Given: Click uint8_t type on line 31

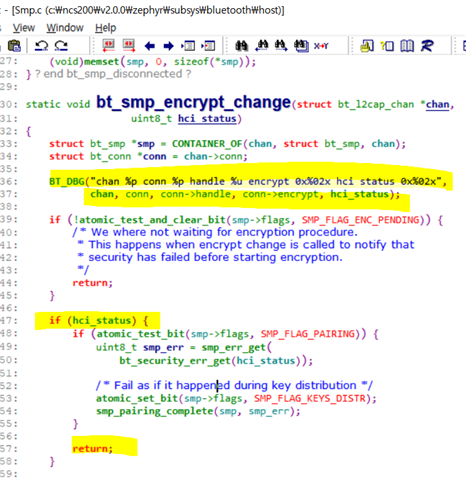Looking at the screenshot, I should pyautogui.click(x=151, y=119).
